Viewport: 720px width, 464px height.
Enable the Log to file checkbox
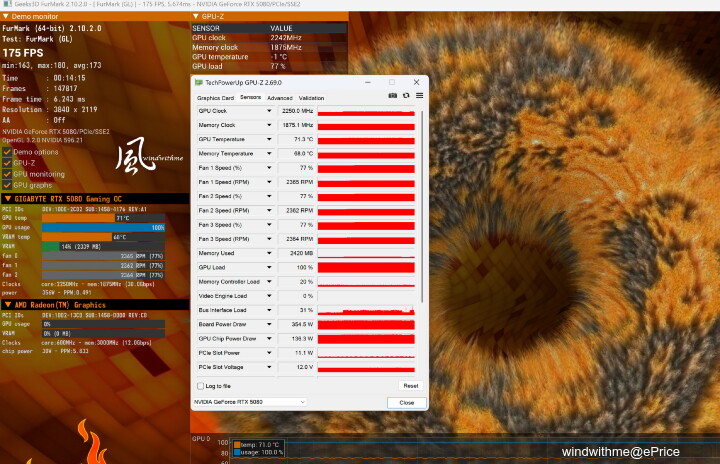pyautogui.click(x=201, y=386)
